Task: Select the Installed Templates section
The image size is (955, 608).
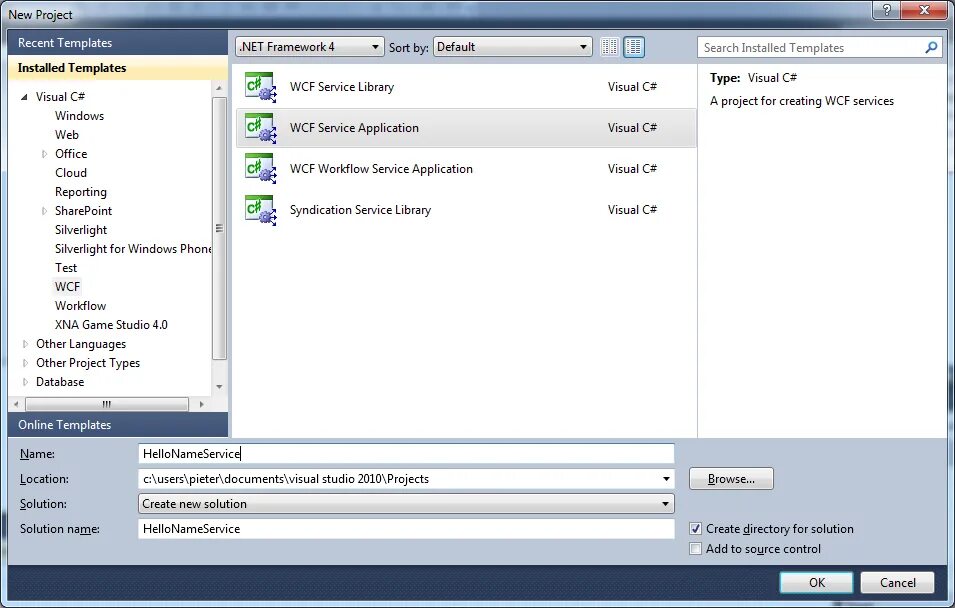Action: 118,68
